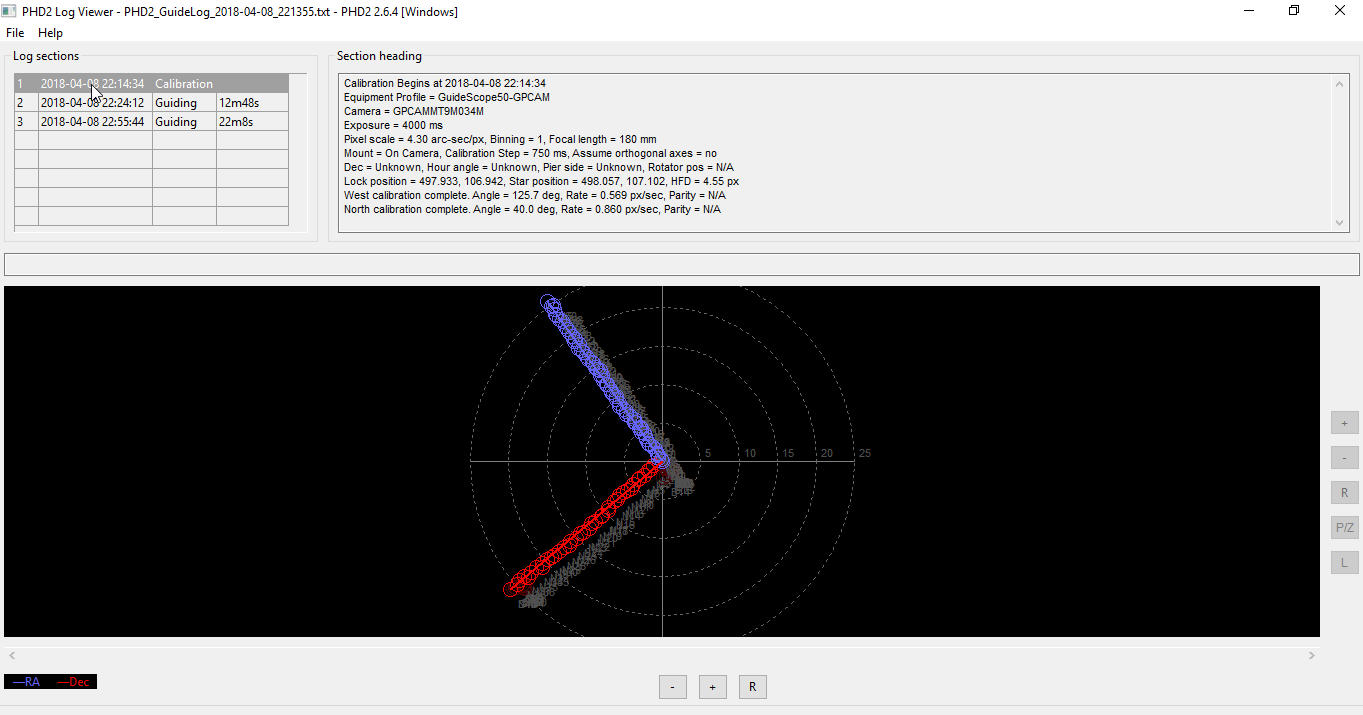This screenshot has height=715, width=1363.
Task: Select the Calibration log section row
Action: (x=150, y=84)
